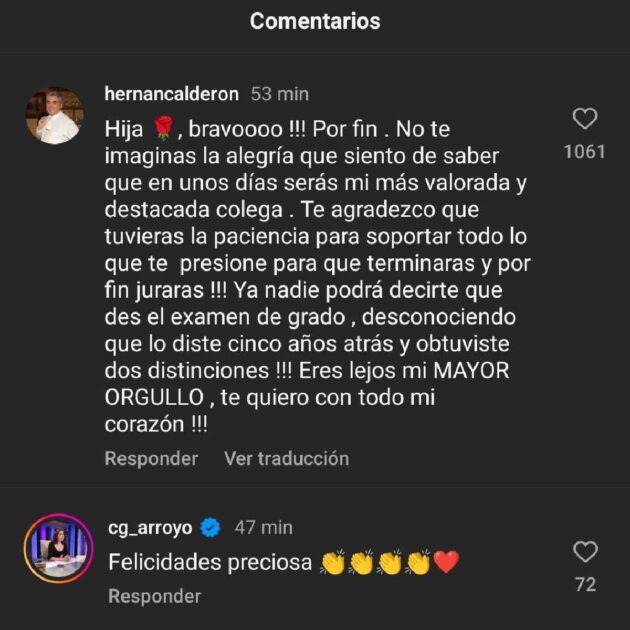Open the hernancalderon username link
The width and height of the screenshot is (630, 630).
point(171,94)
